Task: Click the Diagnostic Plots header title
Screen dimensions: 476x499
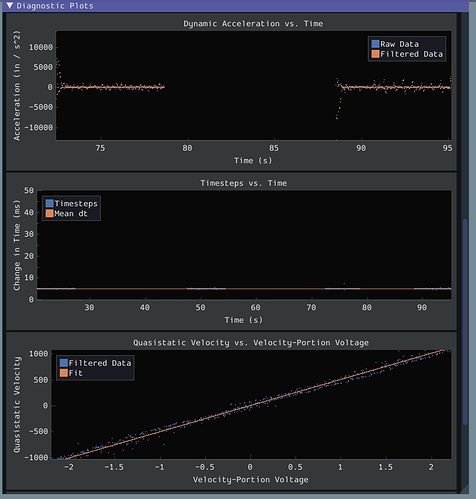Action: click(x=55, y=6)
